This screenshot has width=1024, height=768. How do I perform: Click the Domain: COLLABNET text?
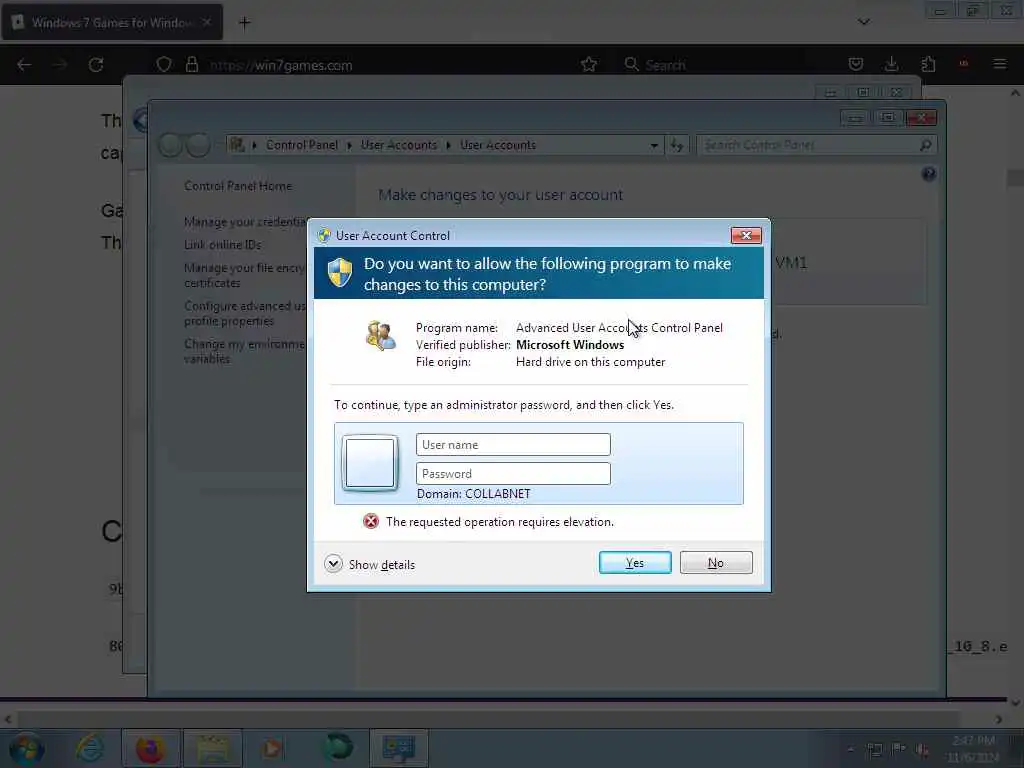(473, 494)
